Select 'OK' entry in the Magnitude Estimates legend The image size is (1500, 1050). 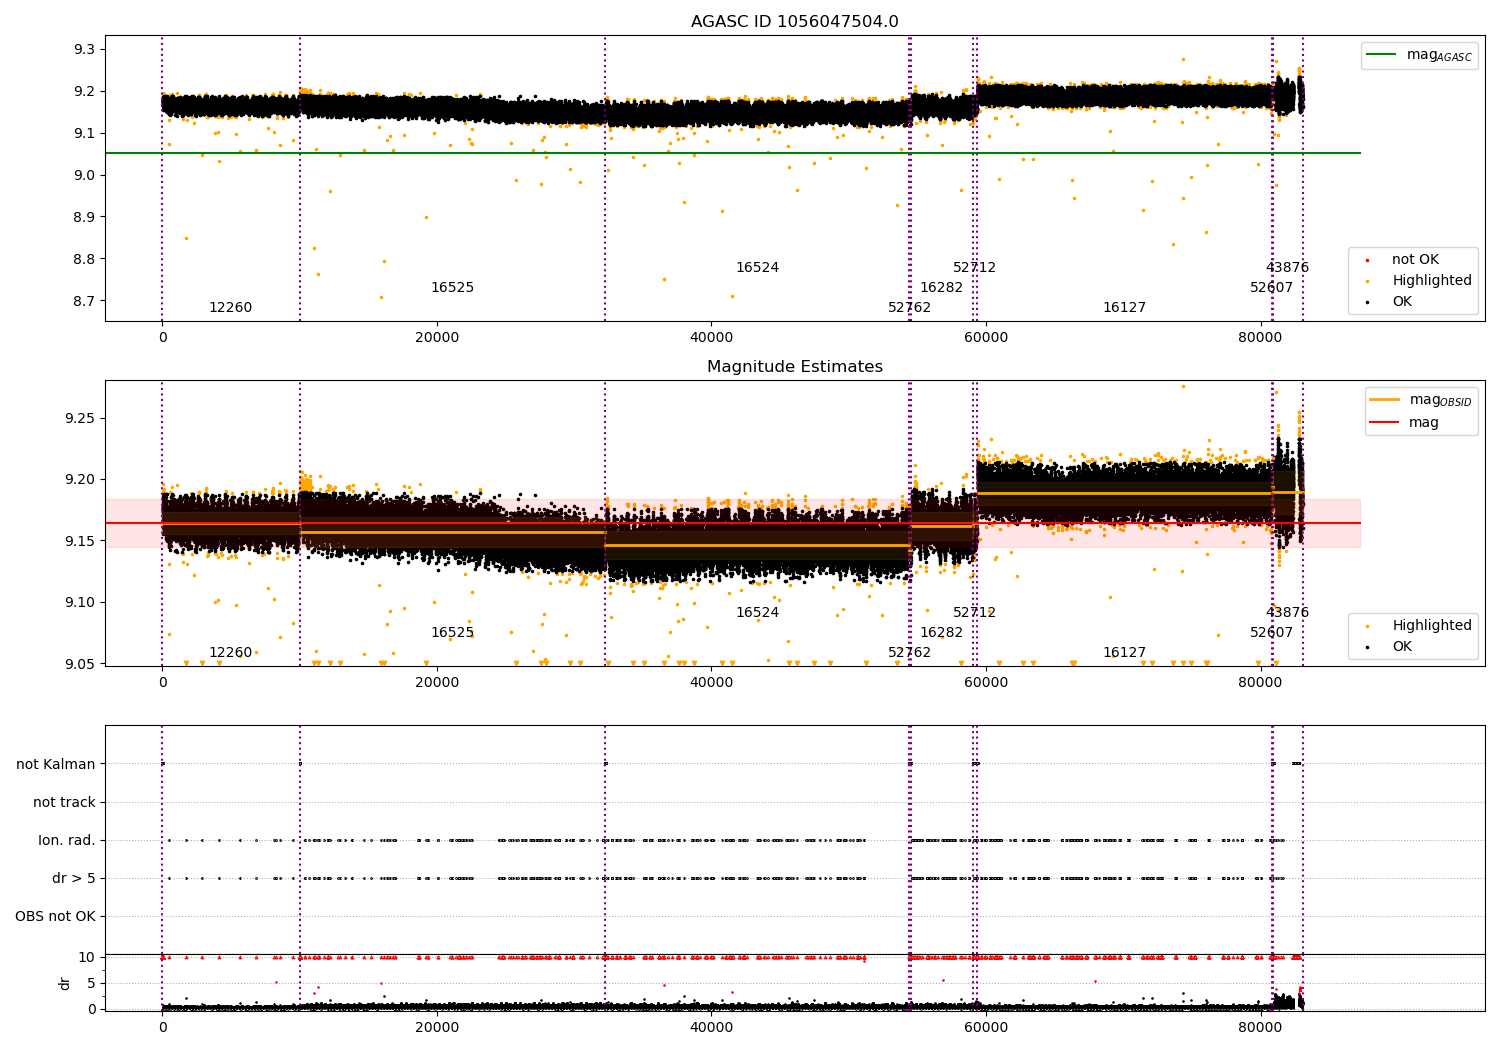point(1402,647)
